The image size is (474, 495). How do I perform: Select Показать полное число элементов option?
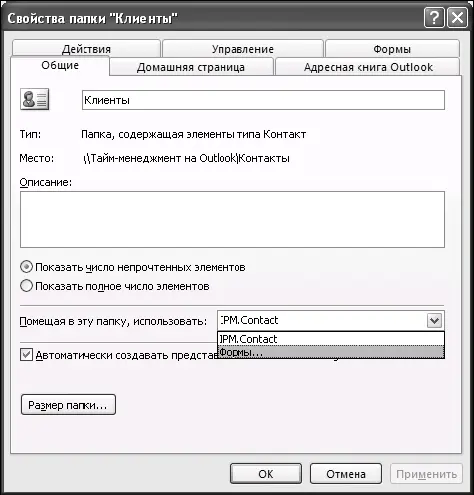[26, 286]
